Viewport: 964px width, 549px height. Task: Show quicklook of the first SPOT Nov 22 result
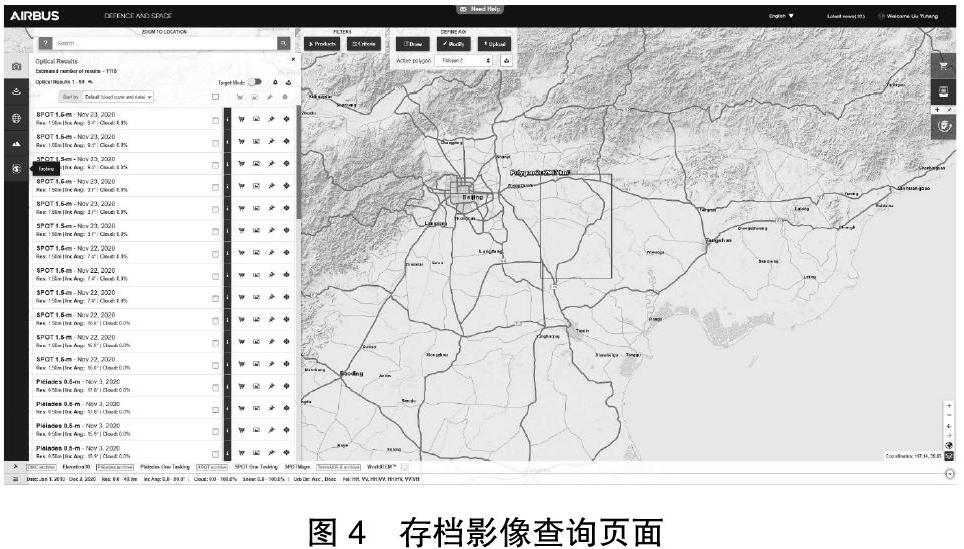point(256,253)
